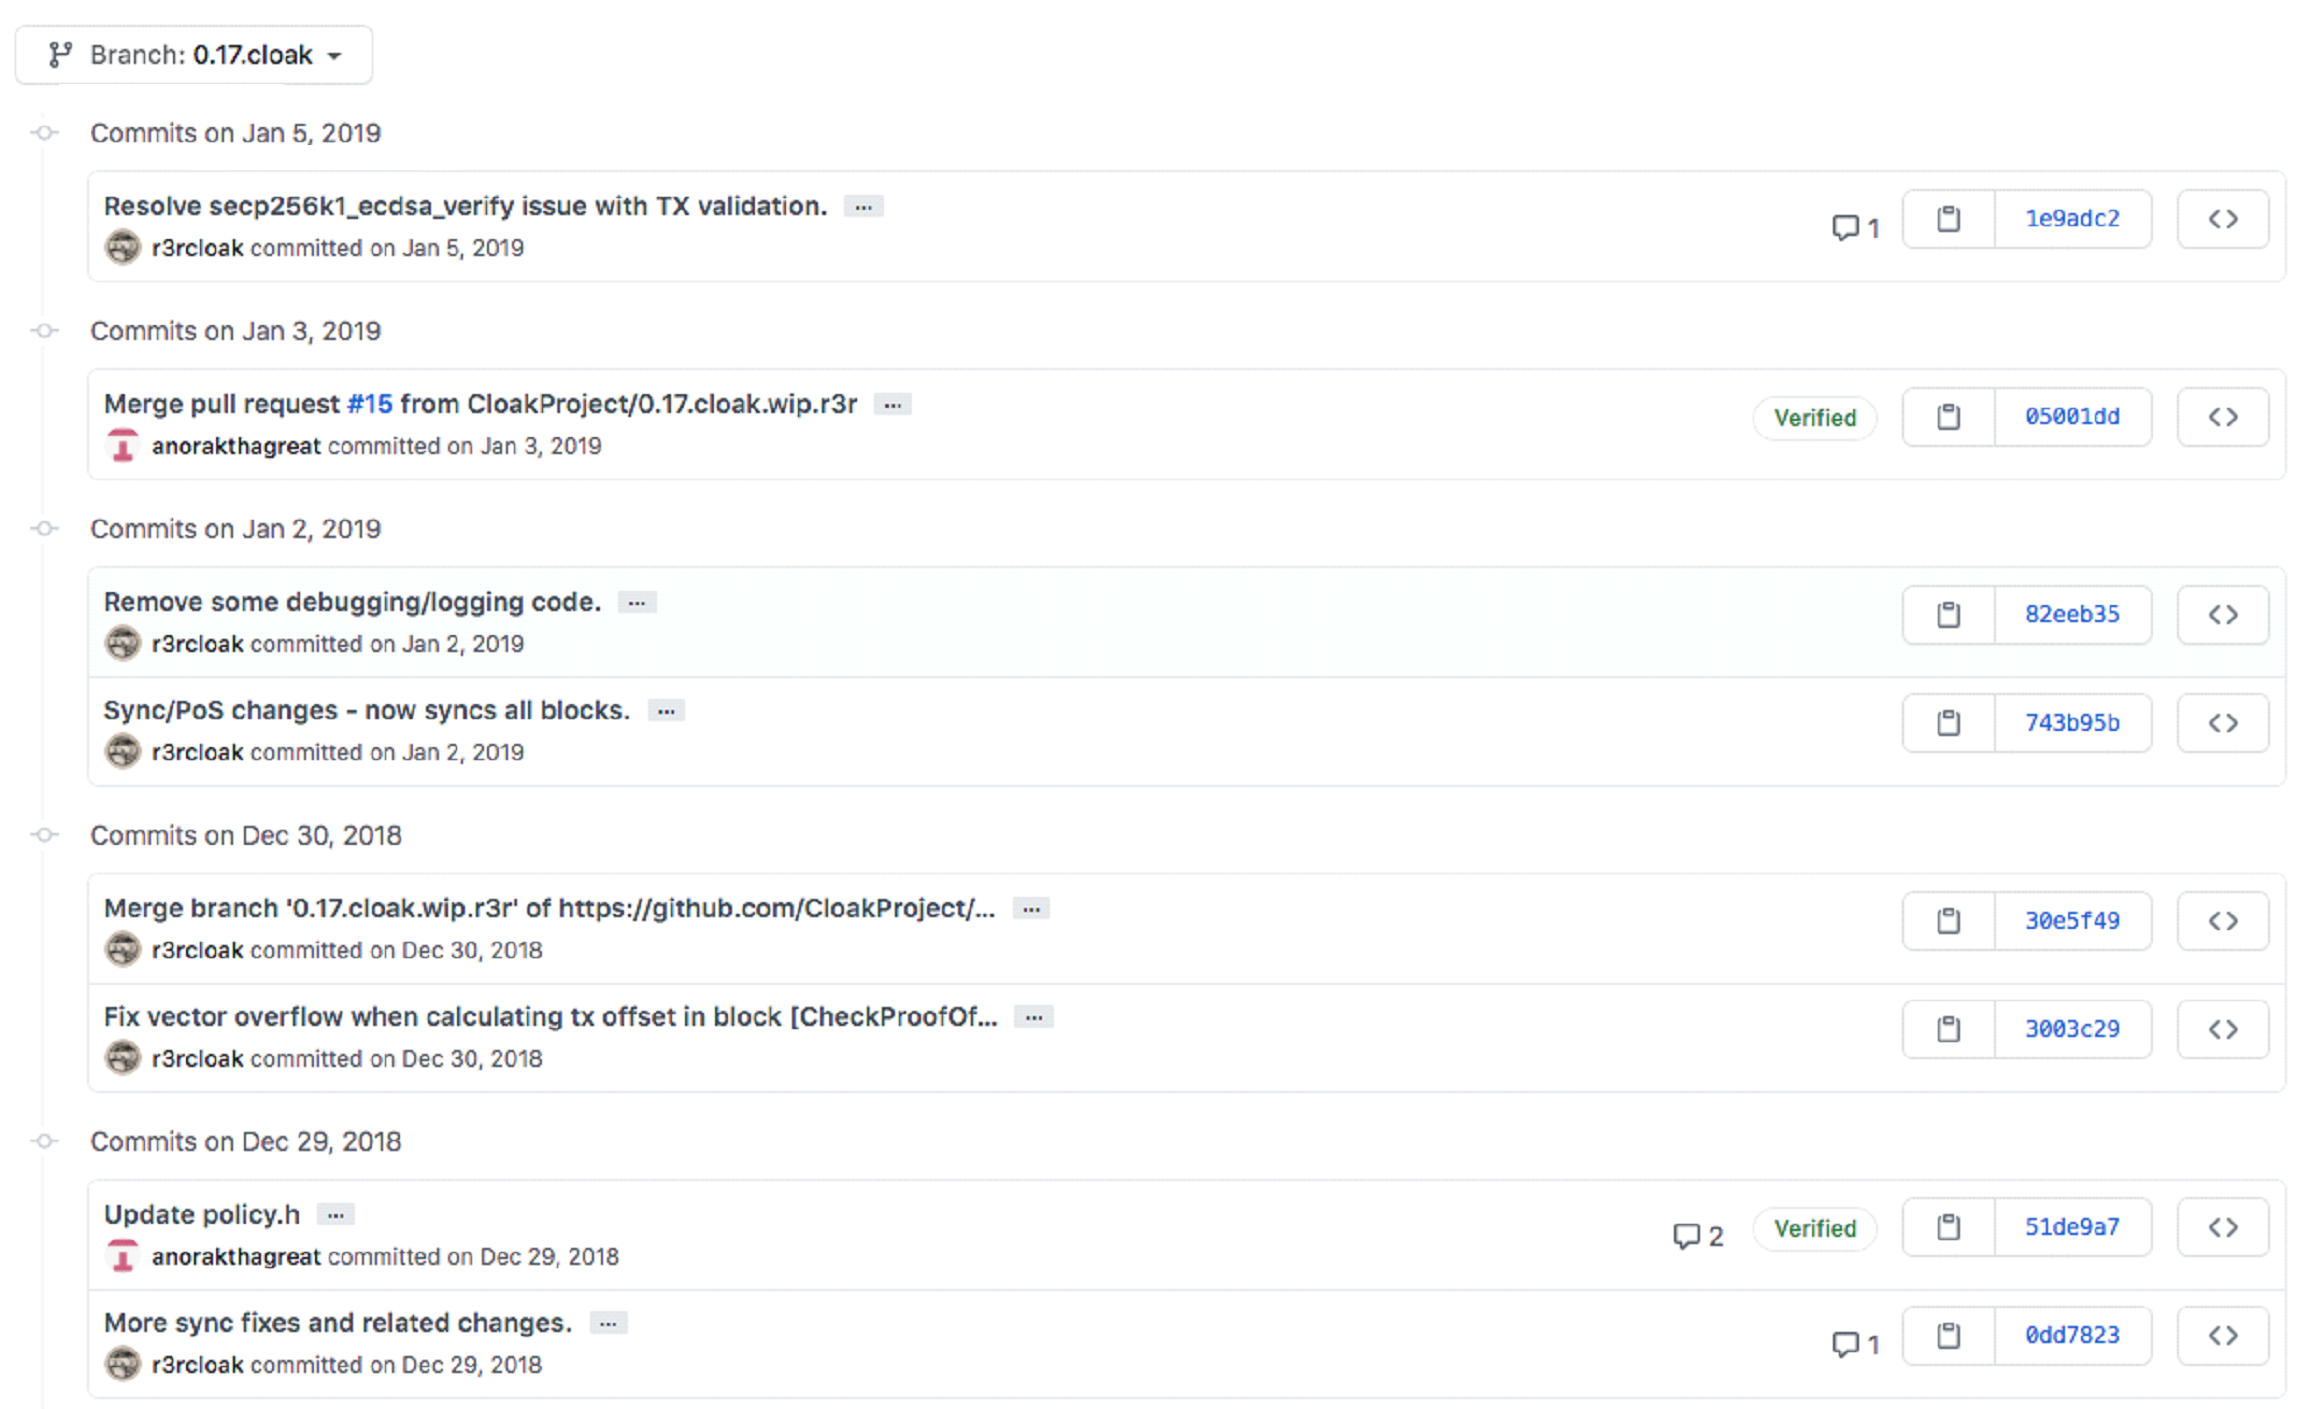Expand description of Merge branch '0.17.cloak.wip.r3r' commit

(1031, 909)
